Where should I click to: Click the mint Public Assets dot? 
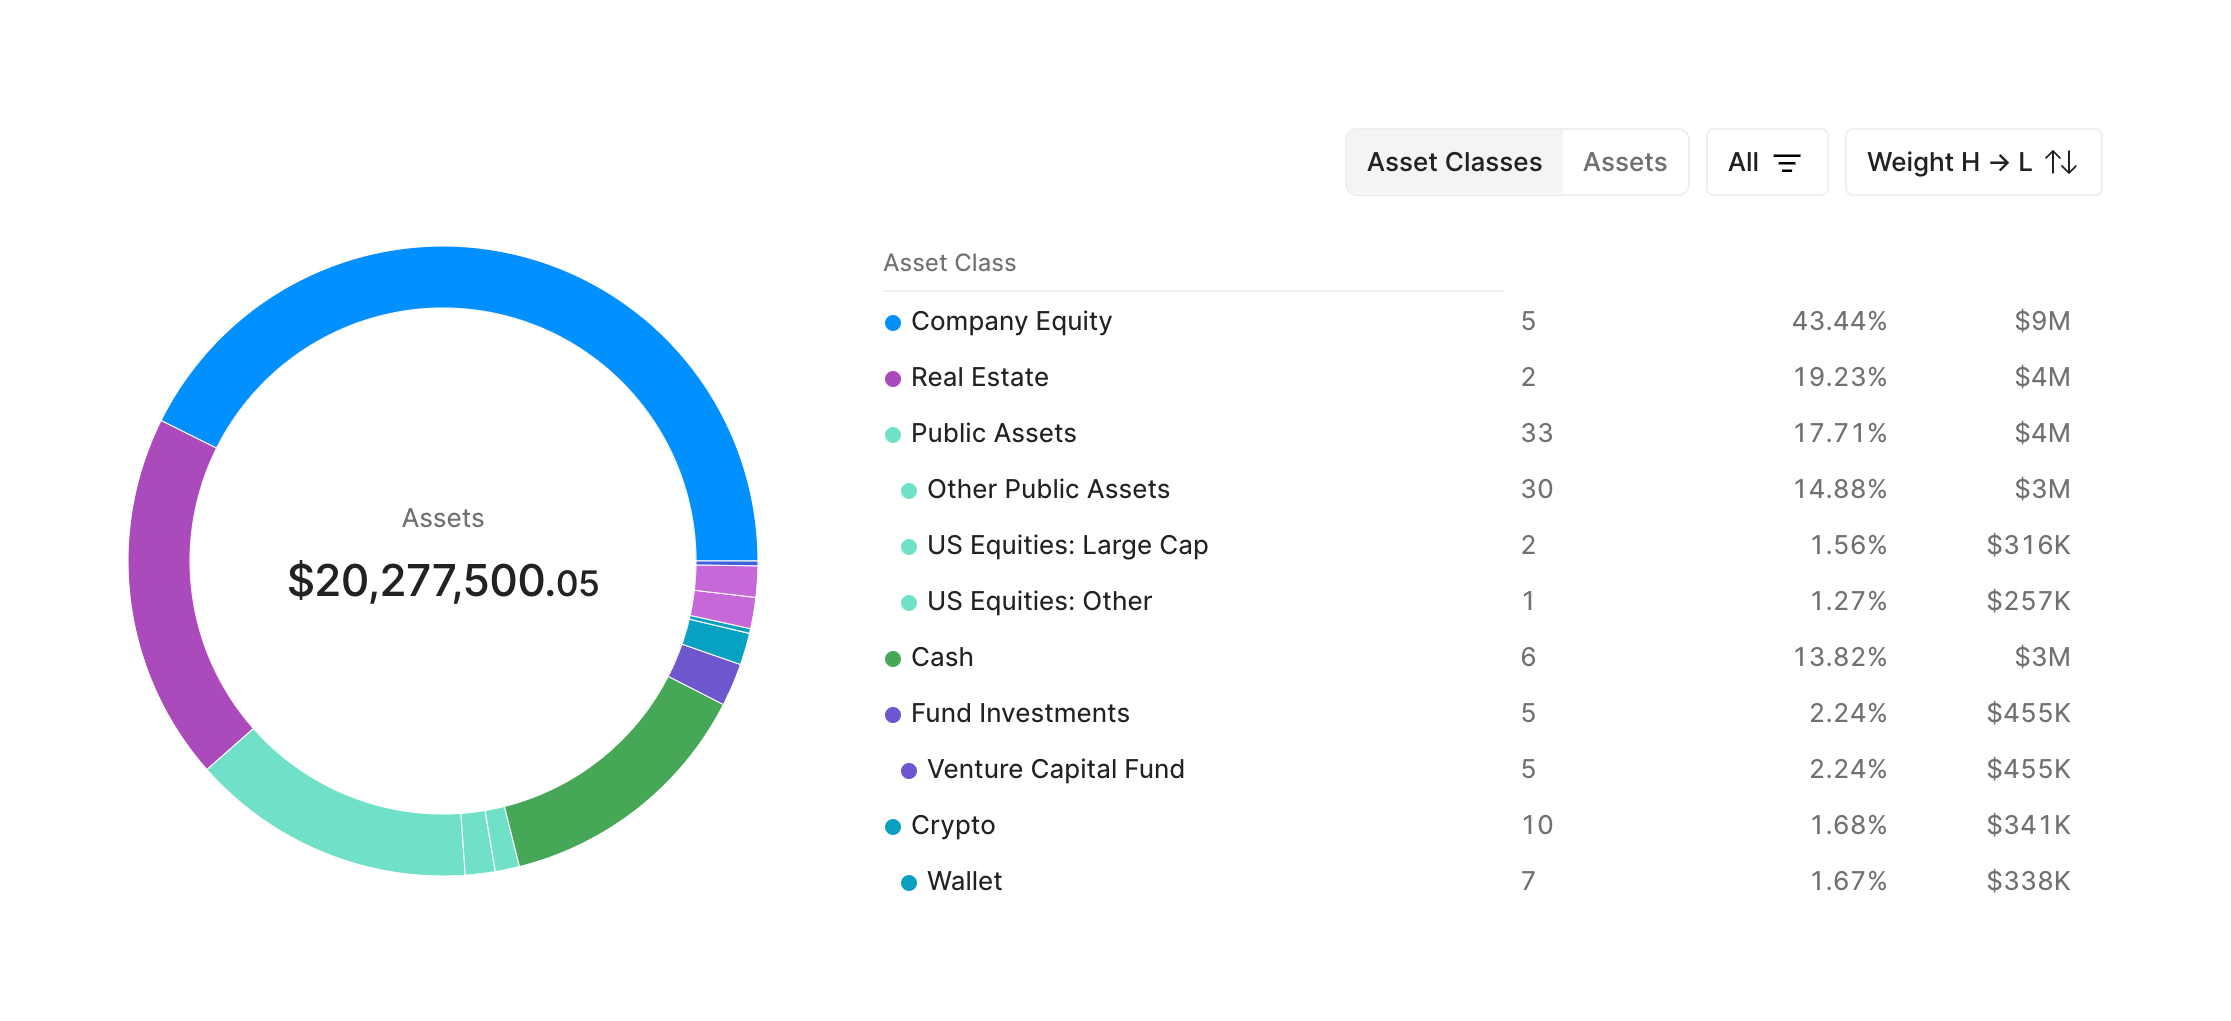(893, 434)
